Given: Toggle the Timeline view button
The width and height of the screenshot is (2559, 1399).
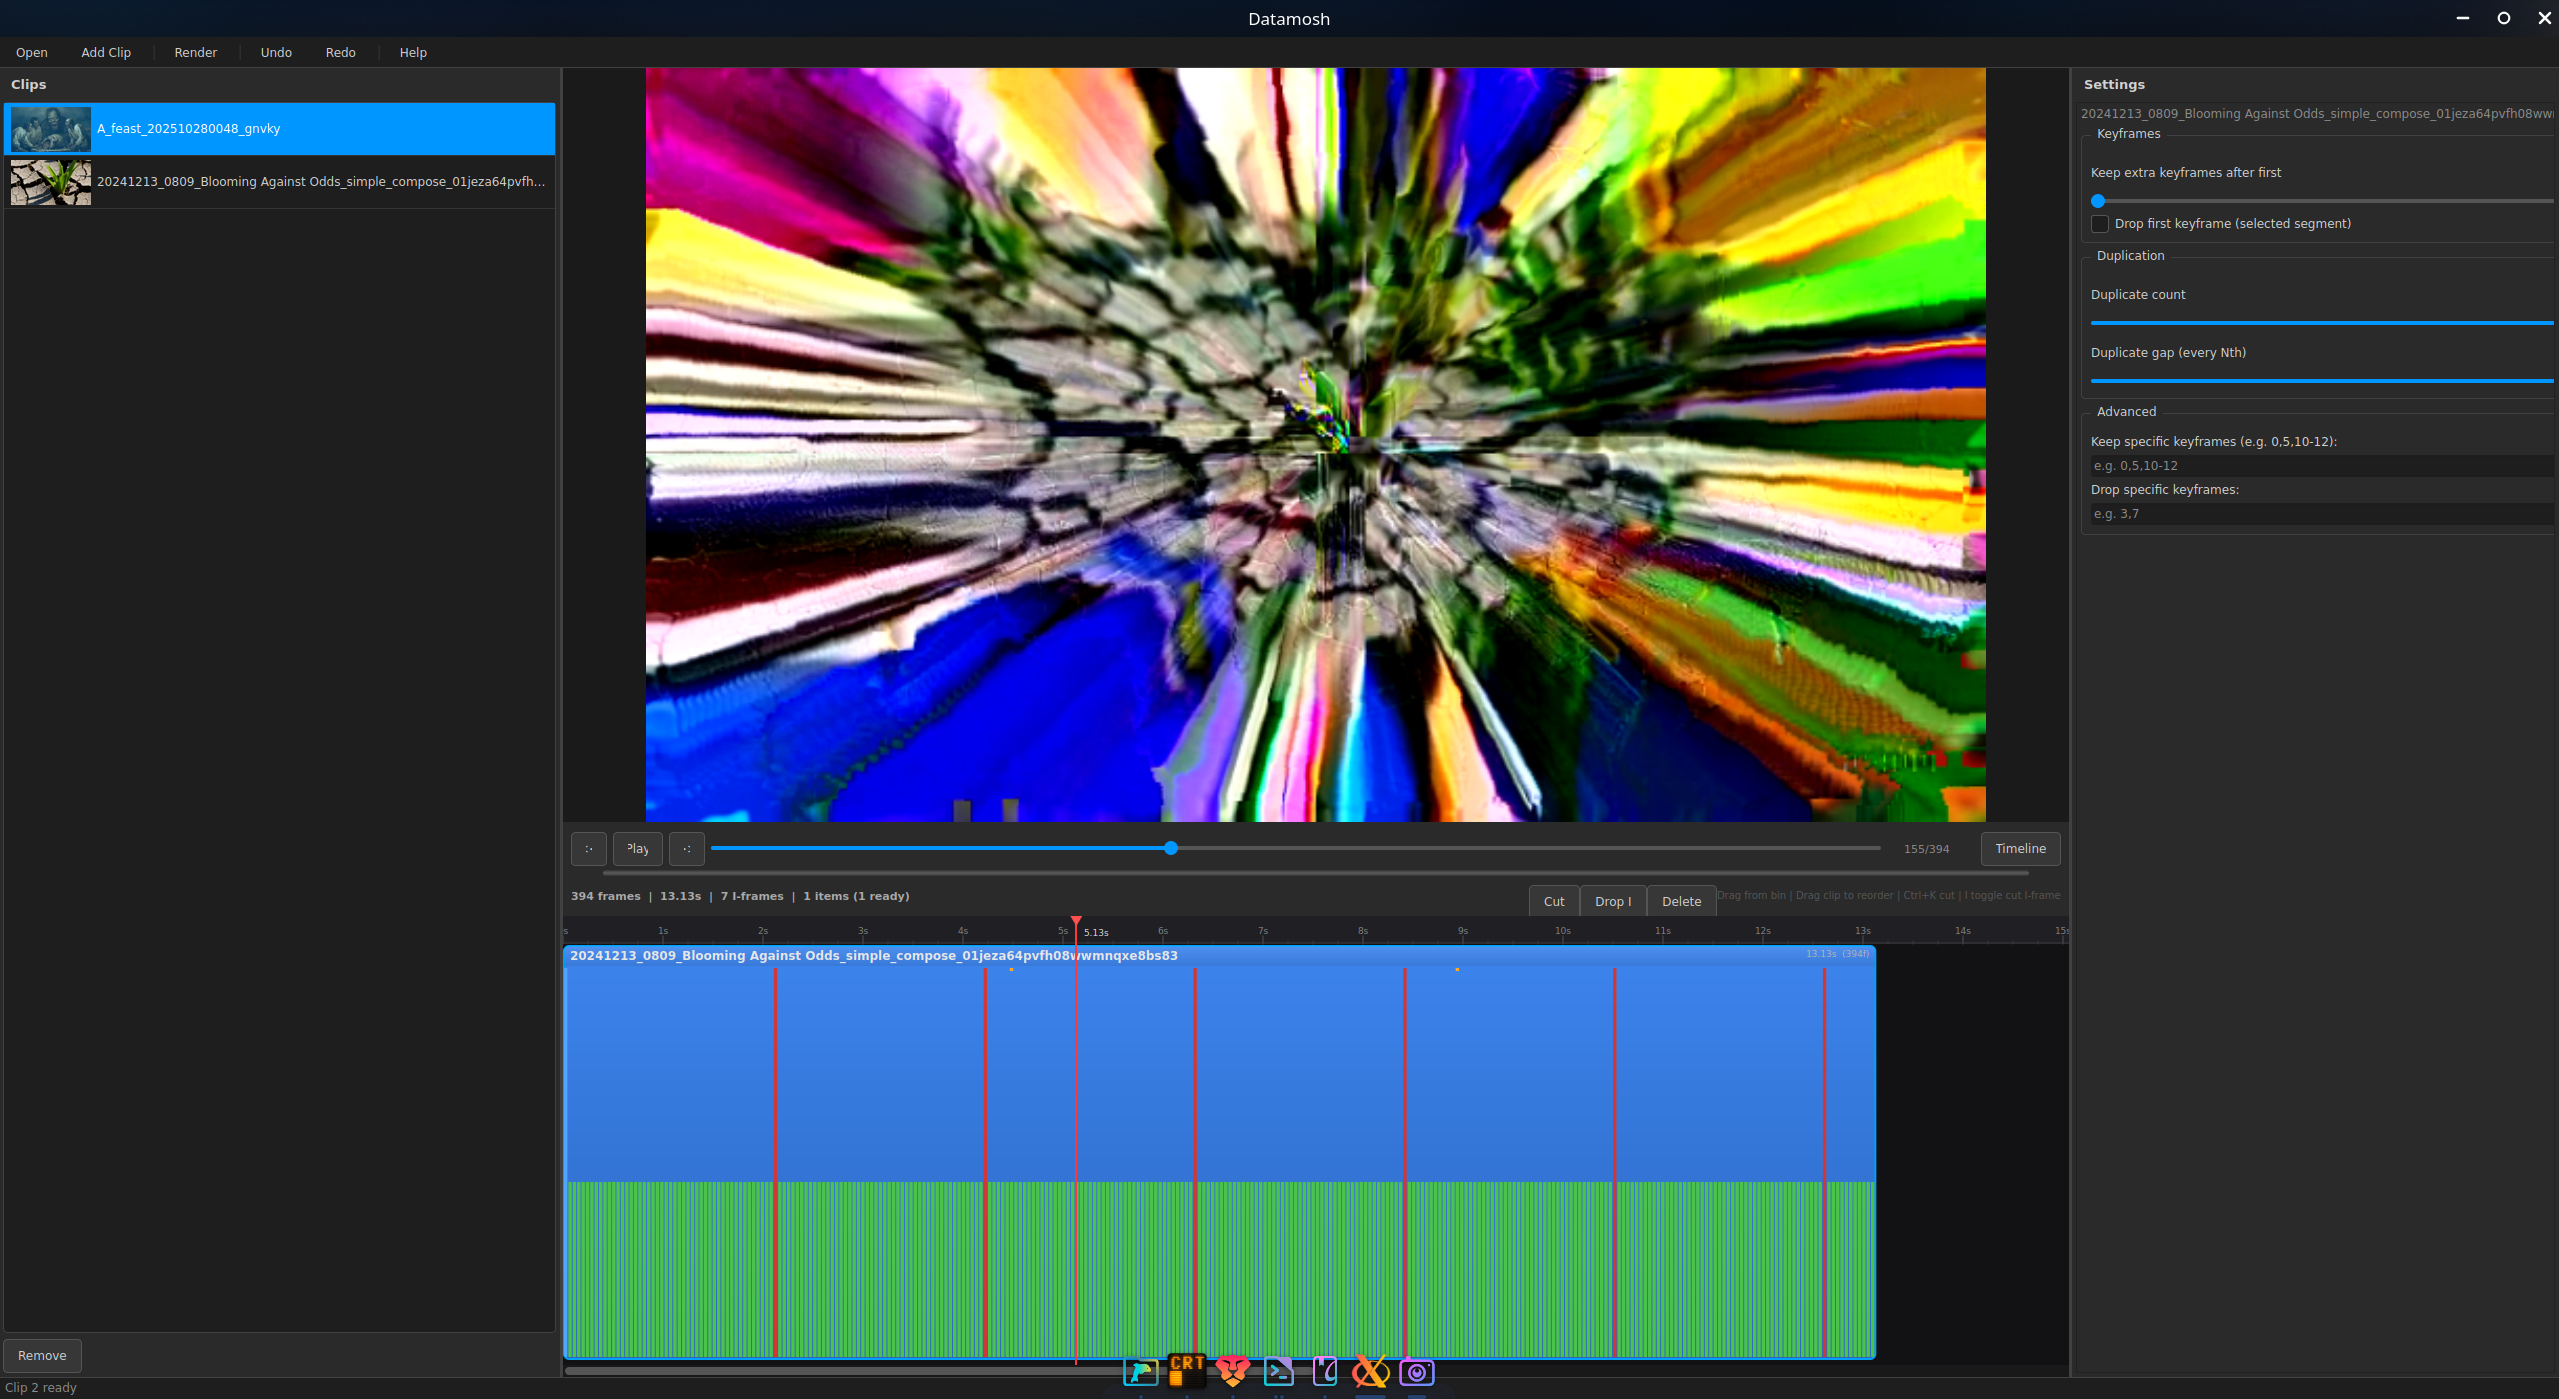Looking at the screenshot, I should 2019,848.
